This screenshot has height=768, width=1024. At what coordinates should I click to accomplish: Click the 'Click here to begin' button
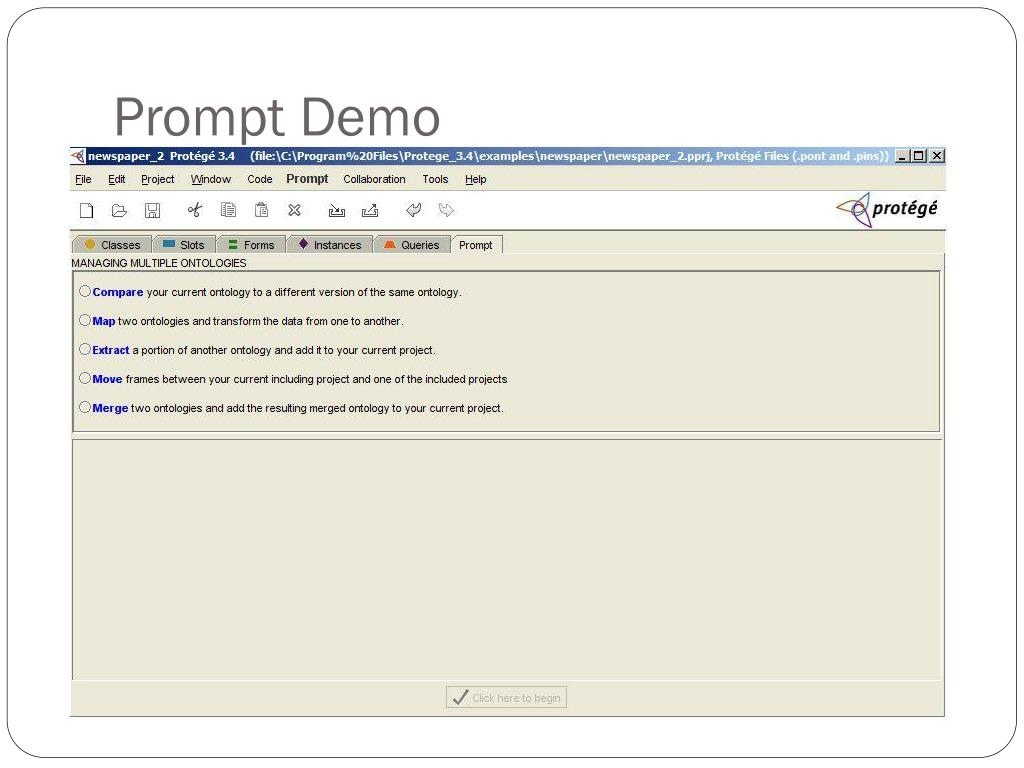click(506, 697)
